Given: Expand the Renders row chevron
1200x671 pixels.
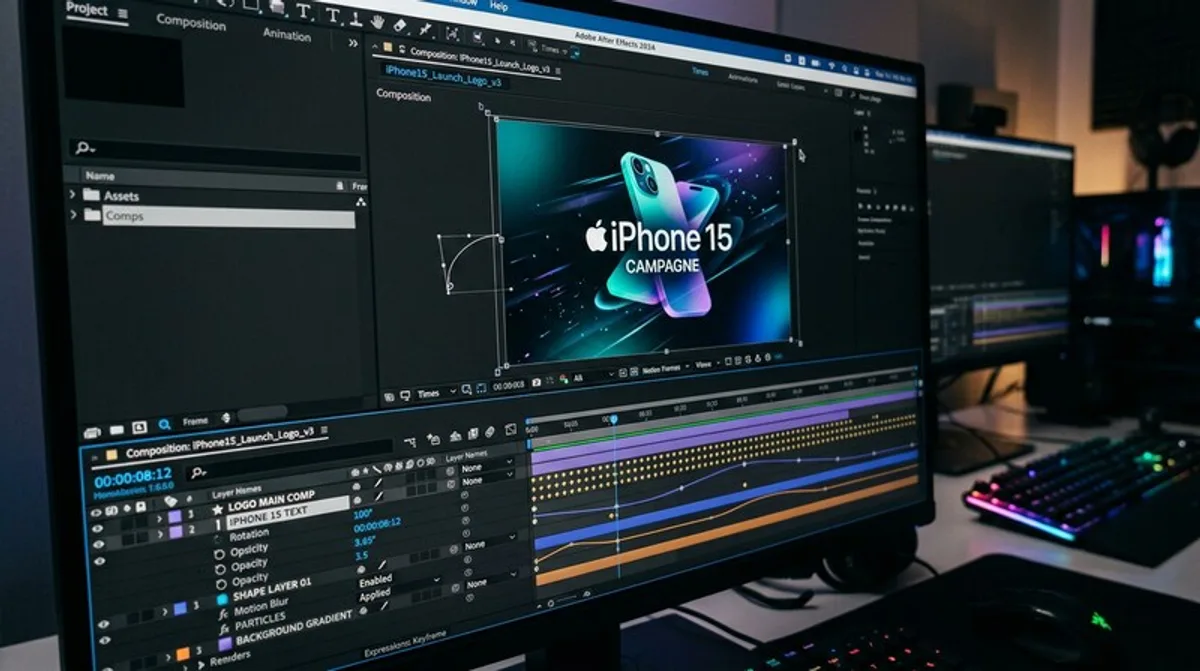Looking at the screenshot, I should click(200, 664).
